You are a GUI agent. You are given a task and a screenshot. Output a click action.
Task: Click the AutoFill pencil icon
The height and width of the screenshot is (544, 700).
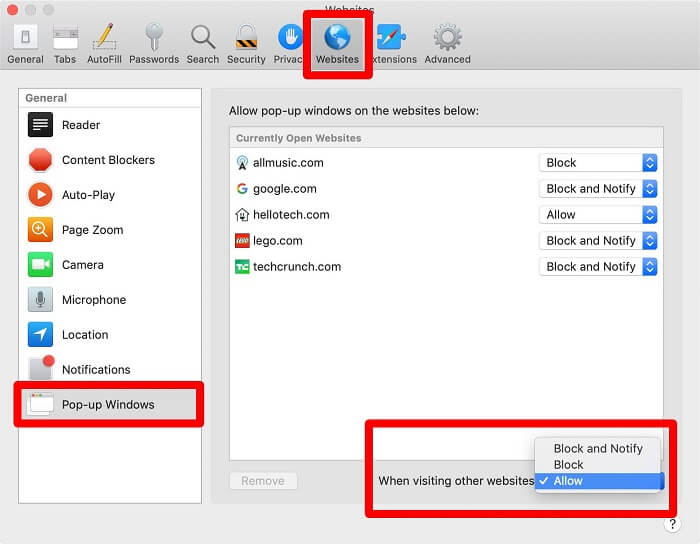coord(104,37)
